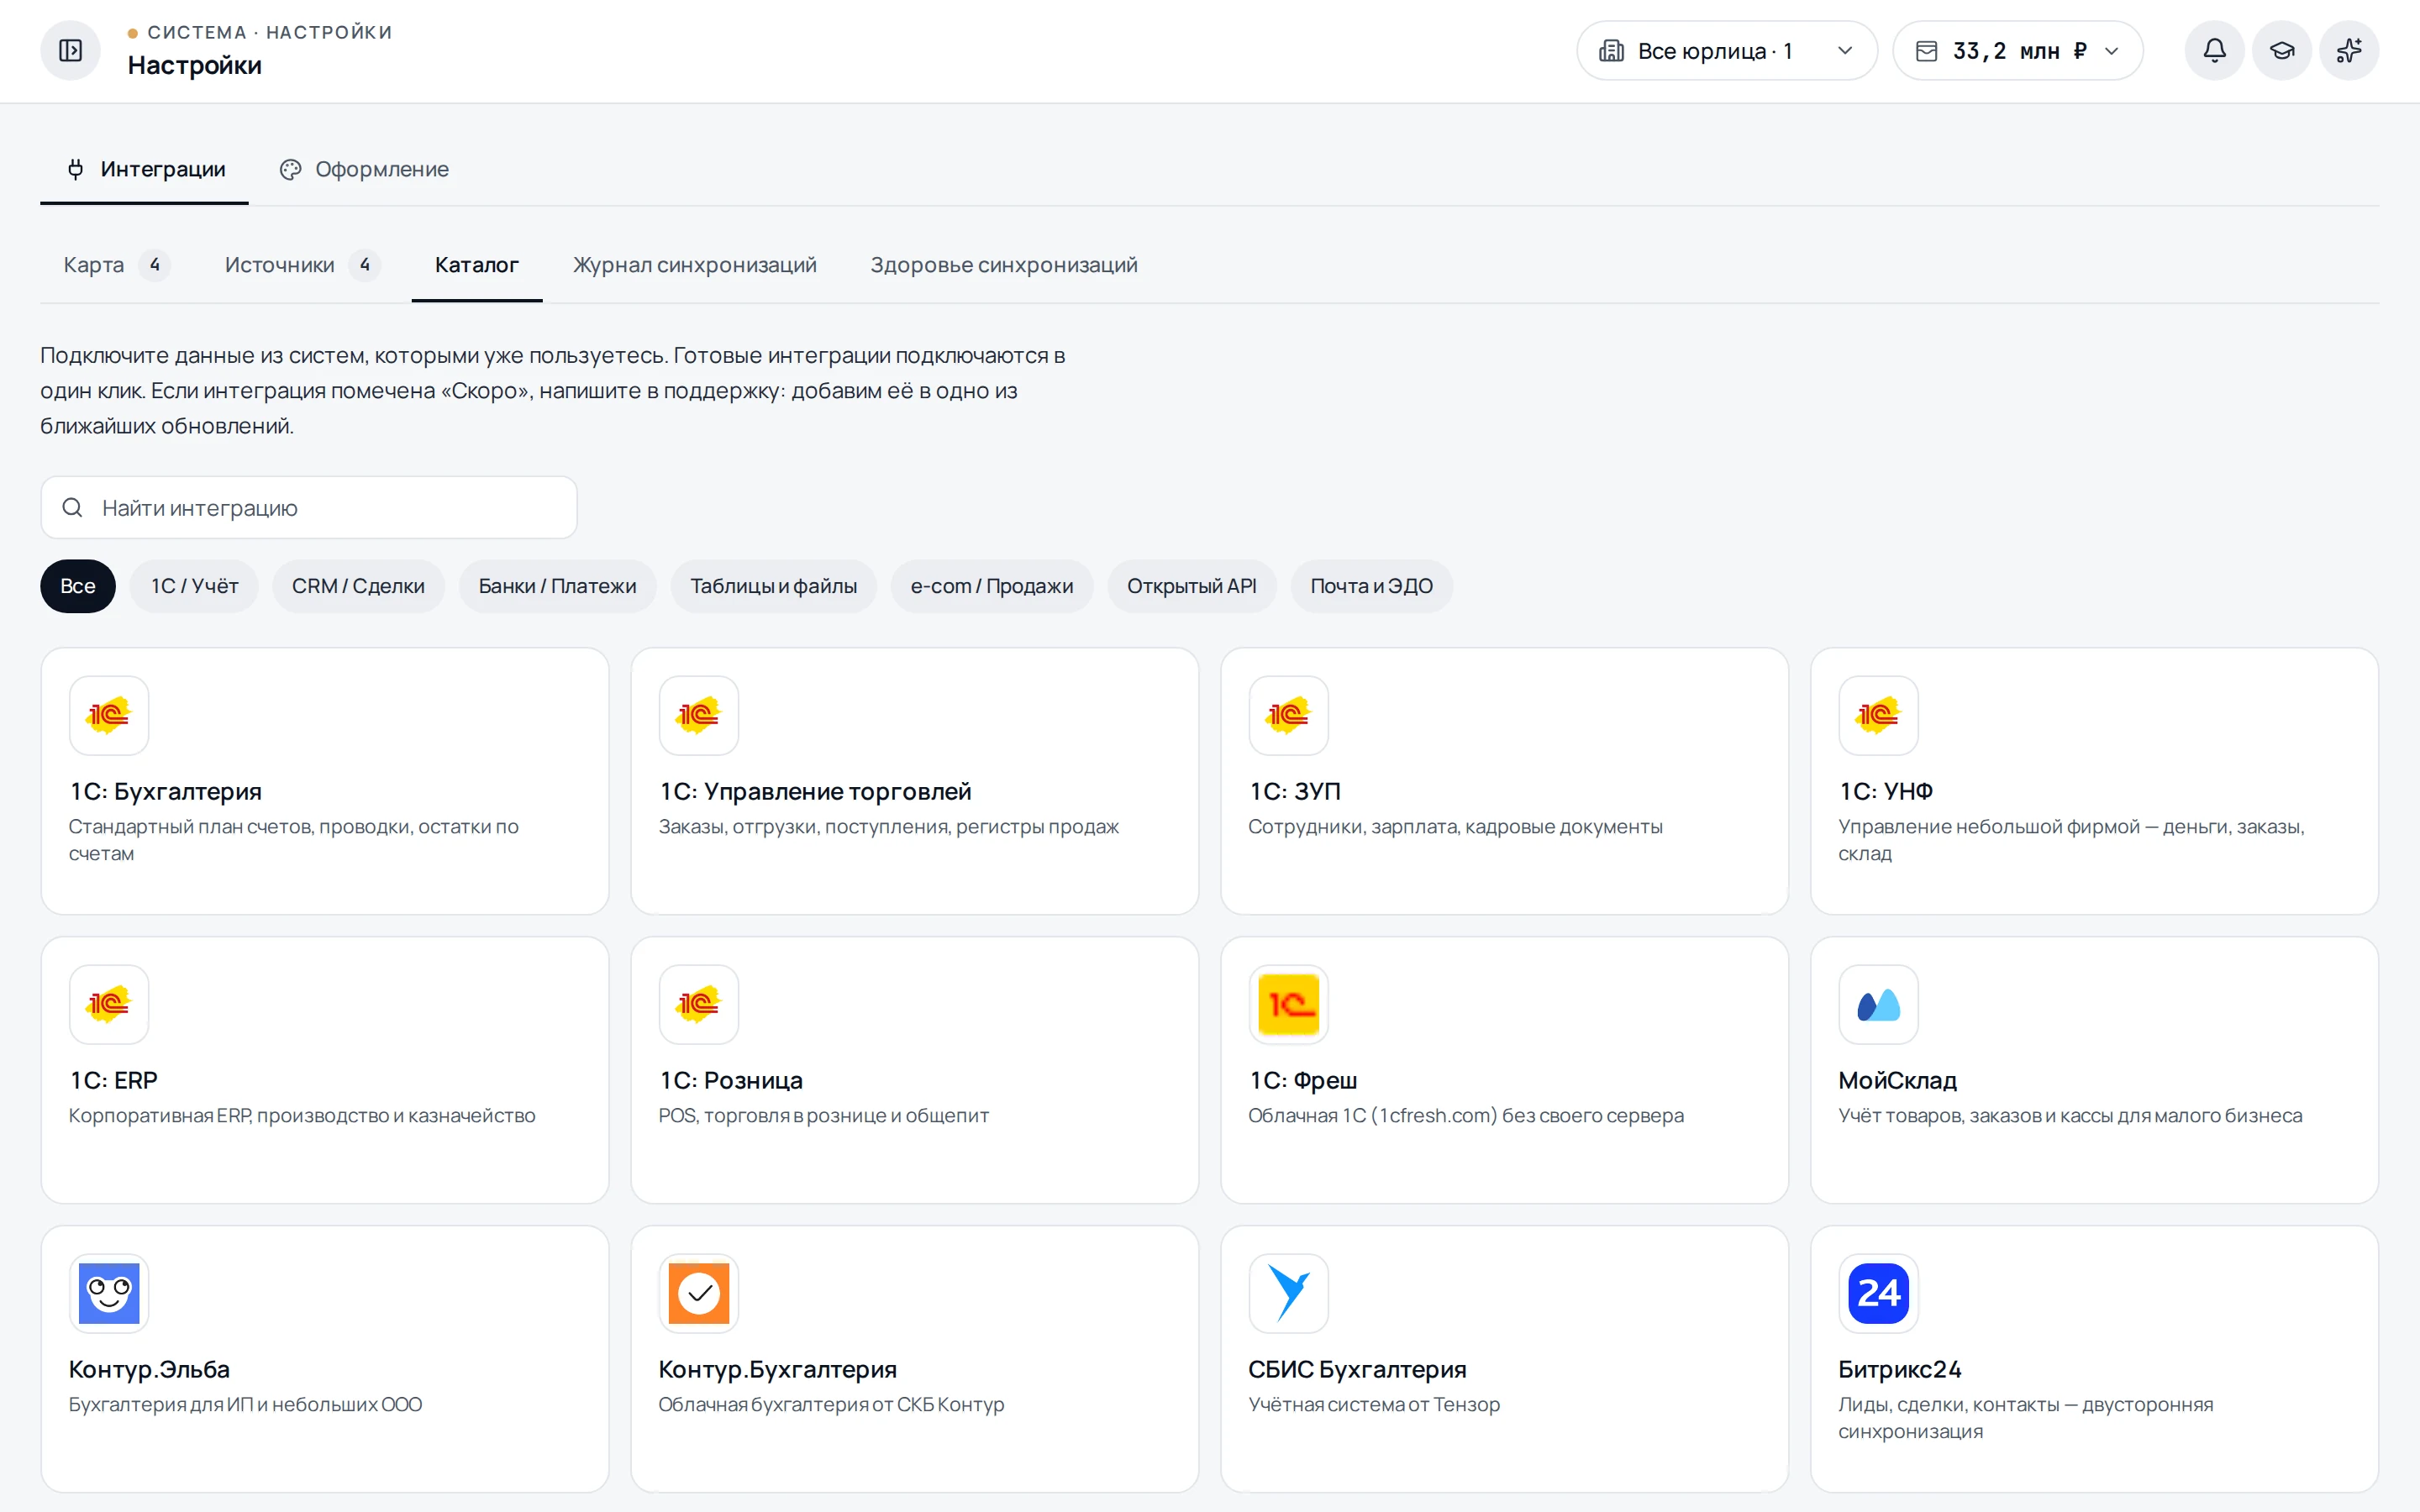
Task: Click the Система · Настройки breadcrumb
Action: (x=270, y=33)
